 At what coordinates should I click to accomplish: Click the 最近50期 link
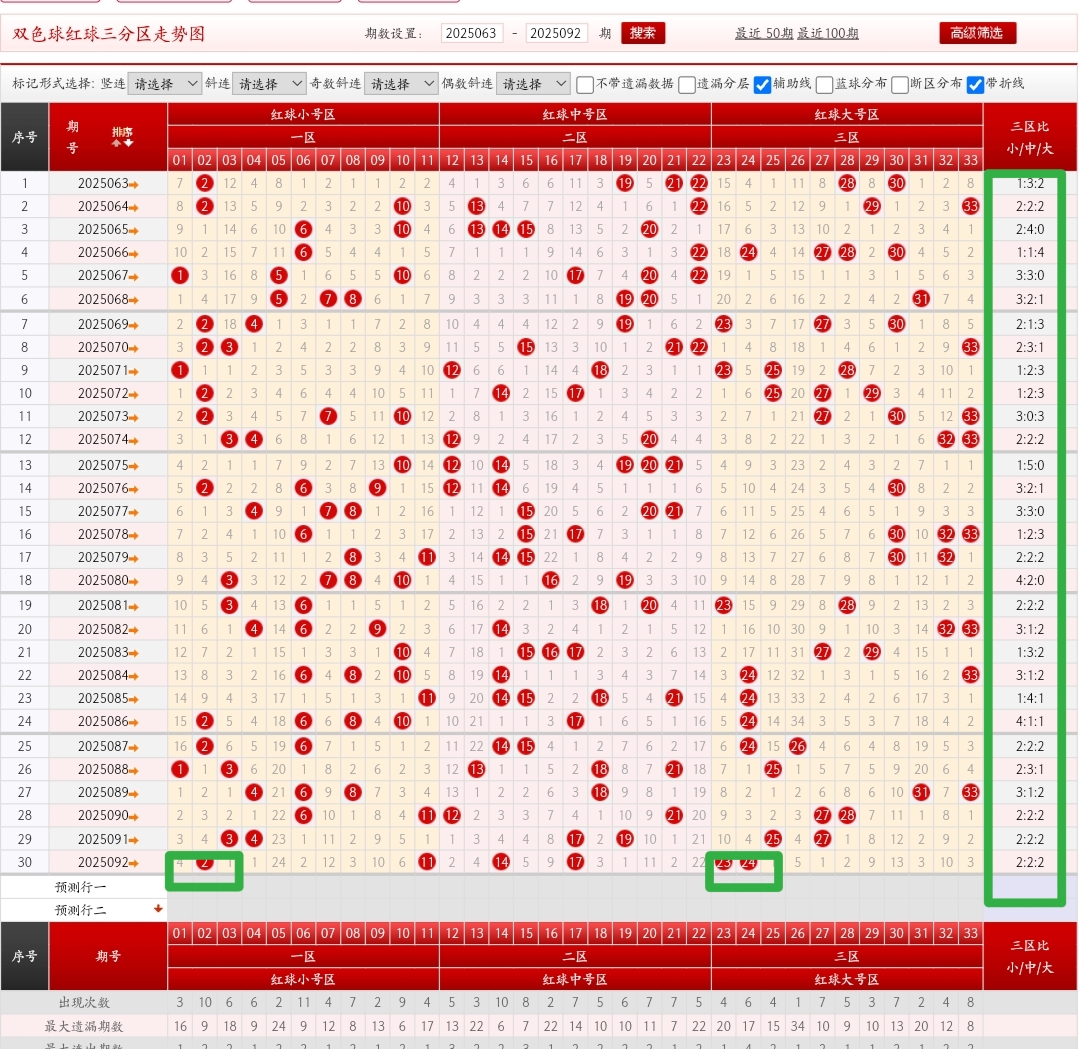pyautogui.click(x=764, y=33)
